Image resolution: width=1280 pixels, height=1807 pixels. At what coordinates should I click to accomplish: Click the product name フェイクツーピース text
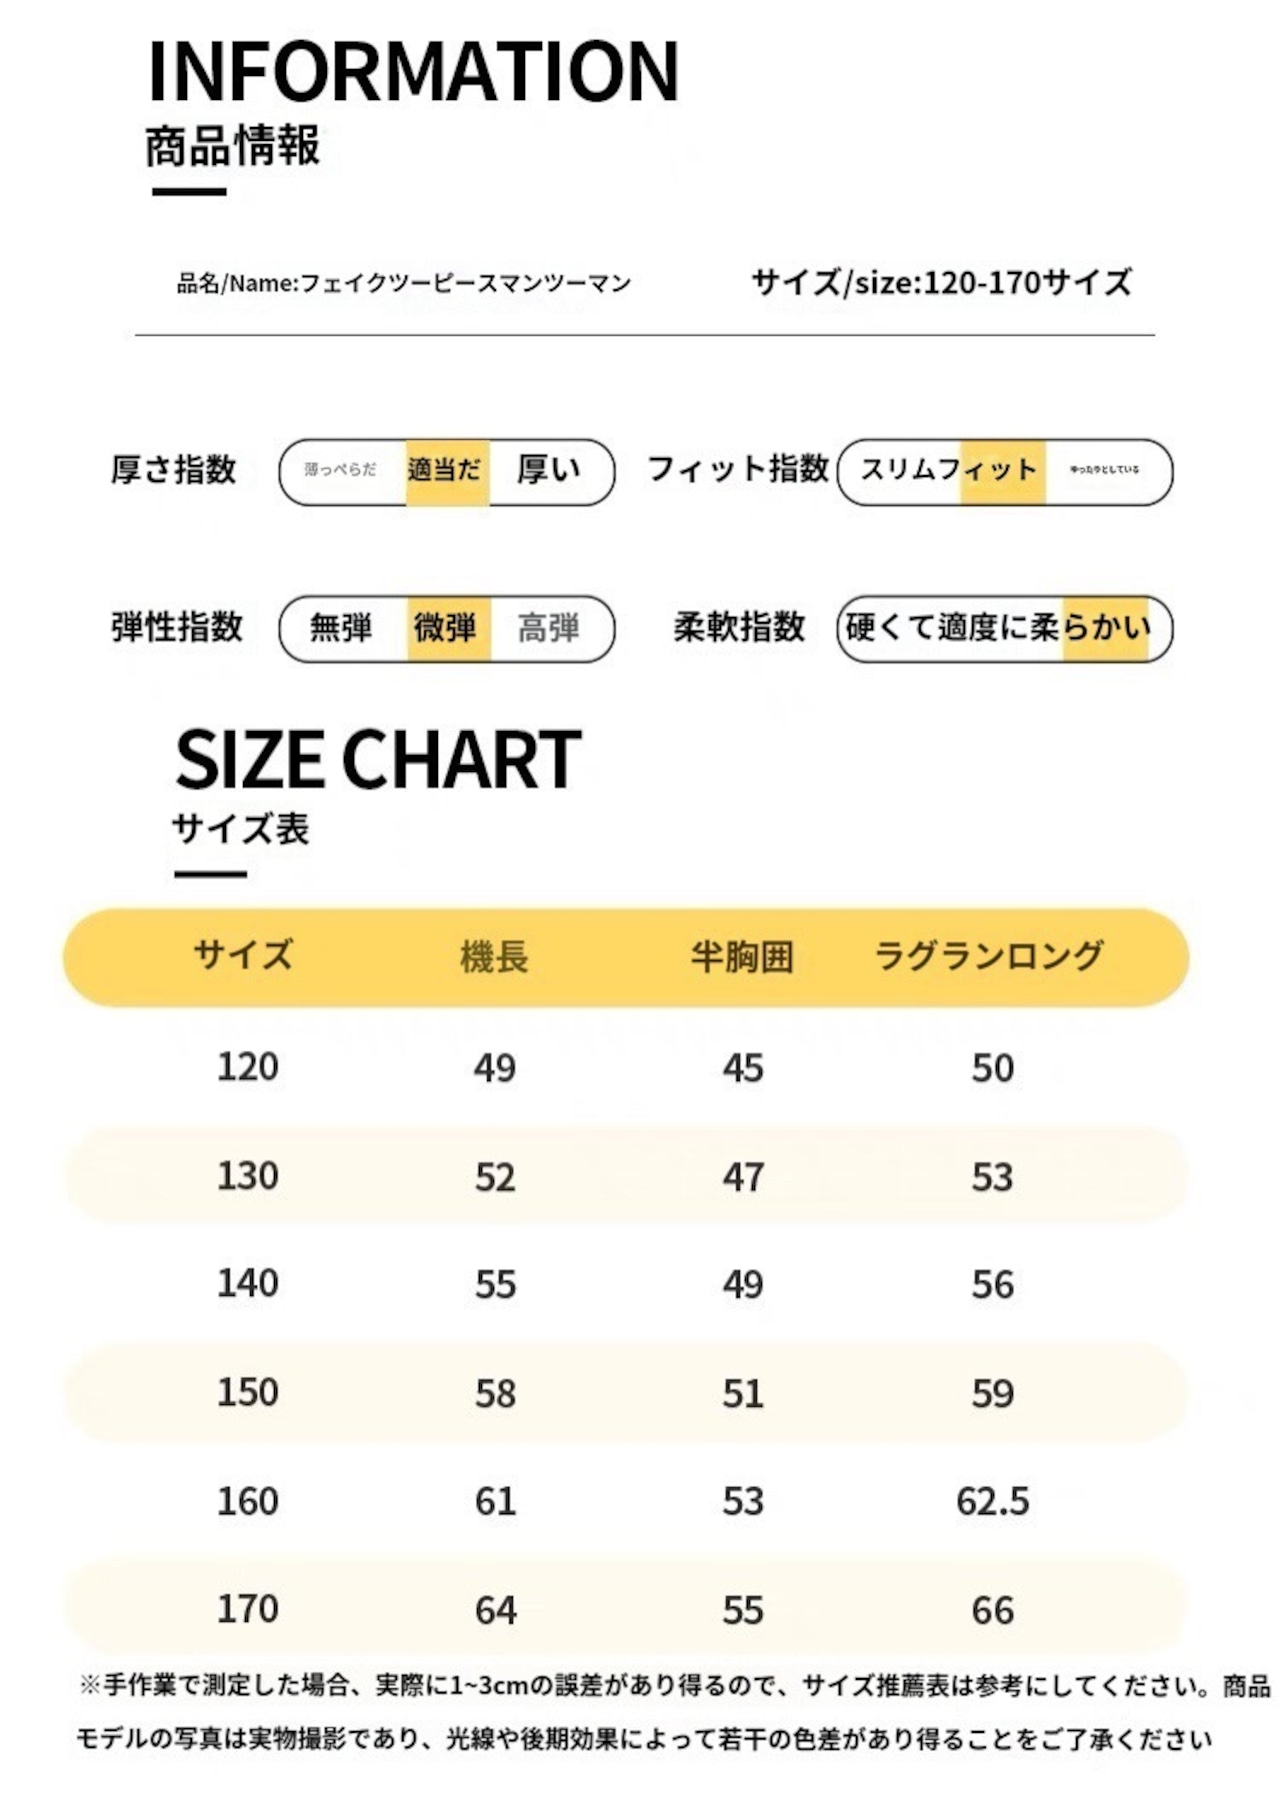pos(404,284)
